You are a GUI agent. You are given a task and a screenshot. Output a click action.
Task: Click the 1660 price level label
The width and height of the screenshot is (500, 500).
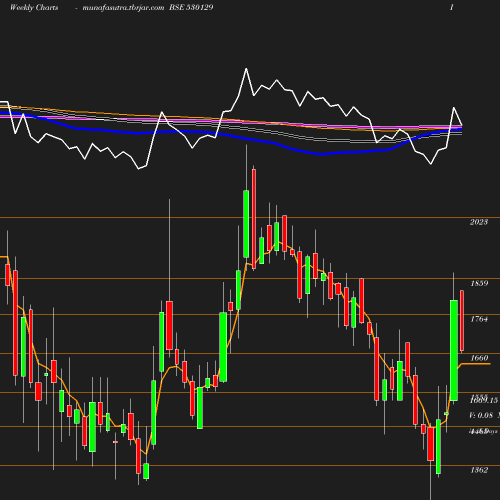pyautogui.click(x=479, y=358)
